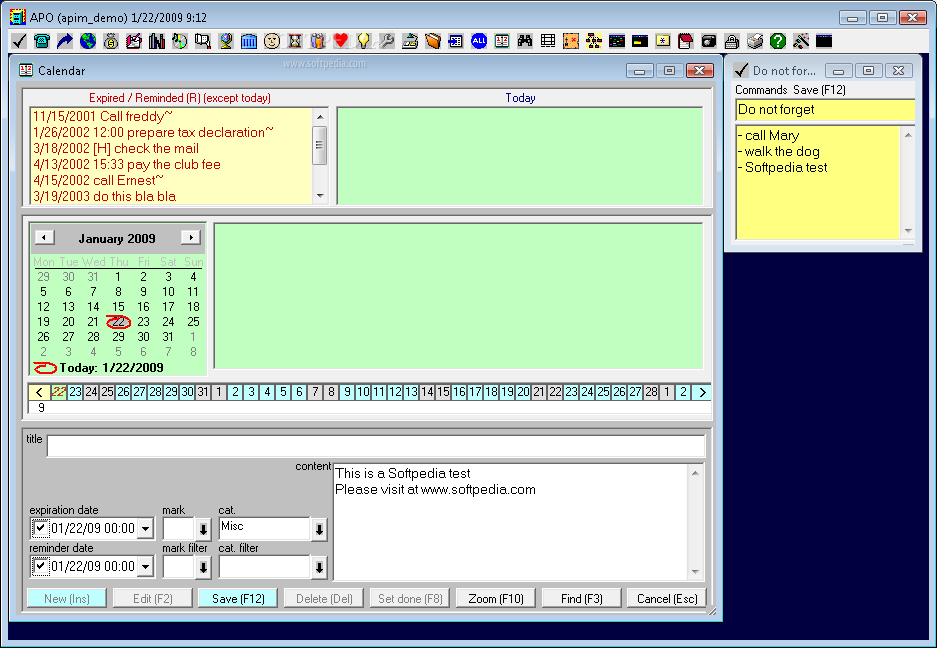Viewport: 937px width, 648px height.
Task: Toggle the expiration date checkbox
Action: 40,528
